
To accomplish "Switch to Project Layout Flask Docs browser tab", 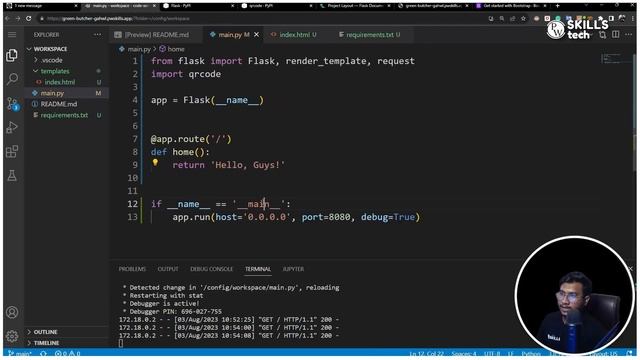I will click(x=355, y=6).
